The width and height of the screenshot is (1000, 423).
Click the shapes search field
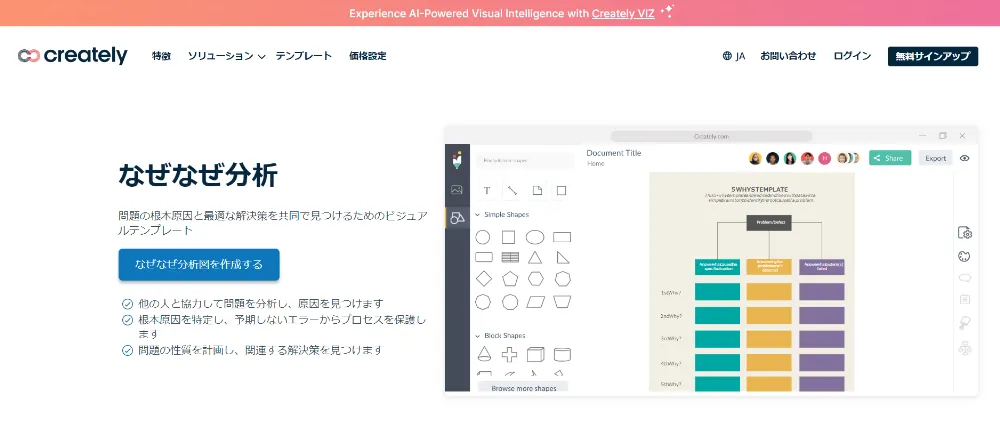526,161
